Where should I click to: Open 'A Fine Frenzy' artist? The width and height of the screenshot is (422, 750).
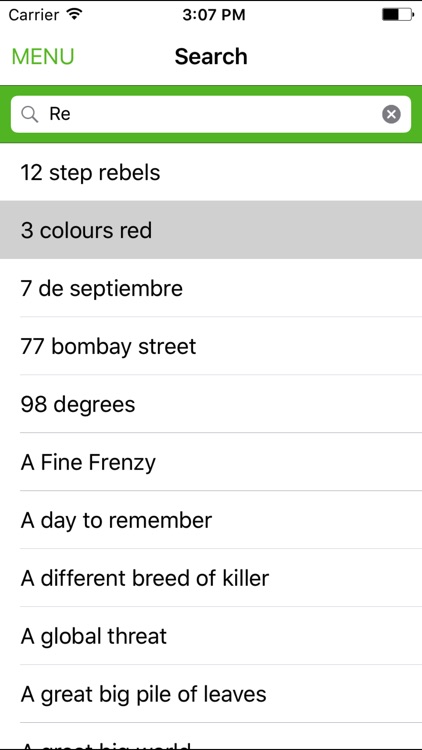click(x=211, y=462)
